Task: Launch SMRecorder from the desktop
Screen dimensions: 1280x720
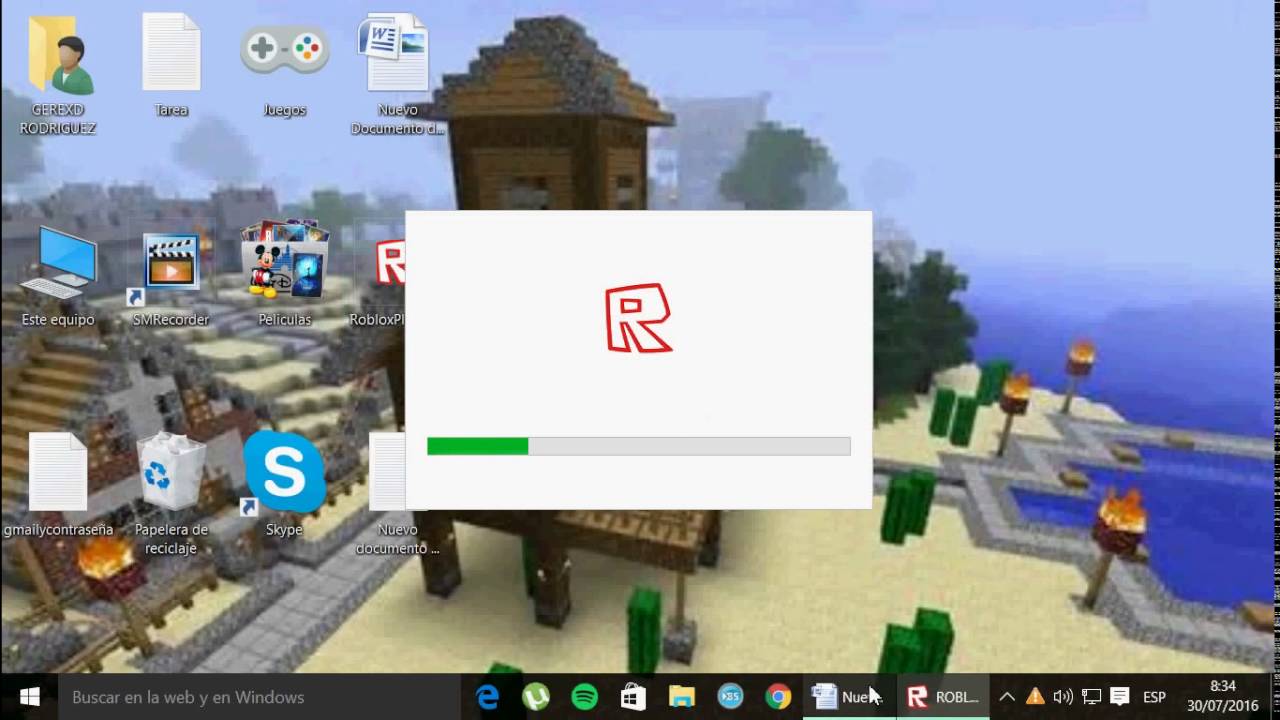Action: point(171,280)
